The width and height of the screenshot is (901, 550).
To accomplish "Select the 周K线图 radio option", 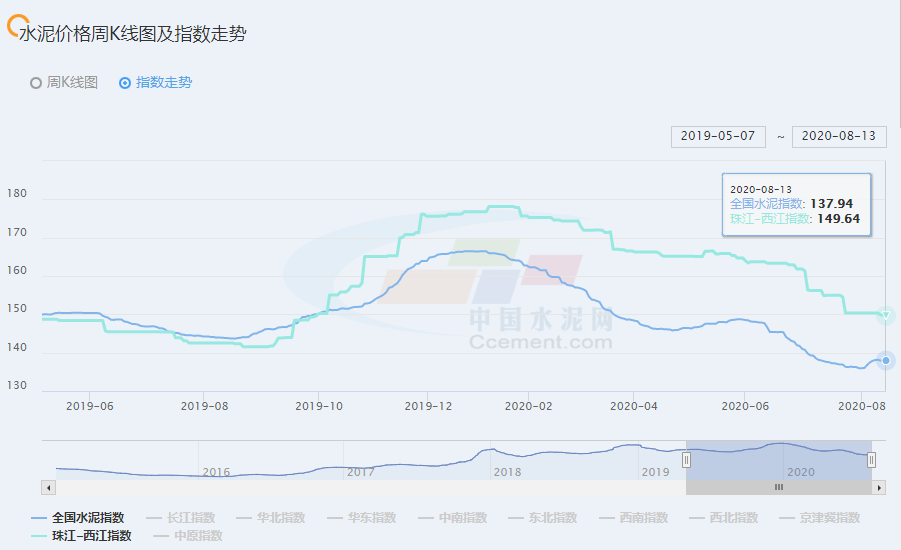I will point(64,83).
